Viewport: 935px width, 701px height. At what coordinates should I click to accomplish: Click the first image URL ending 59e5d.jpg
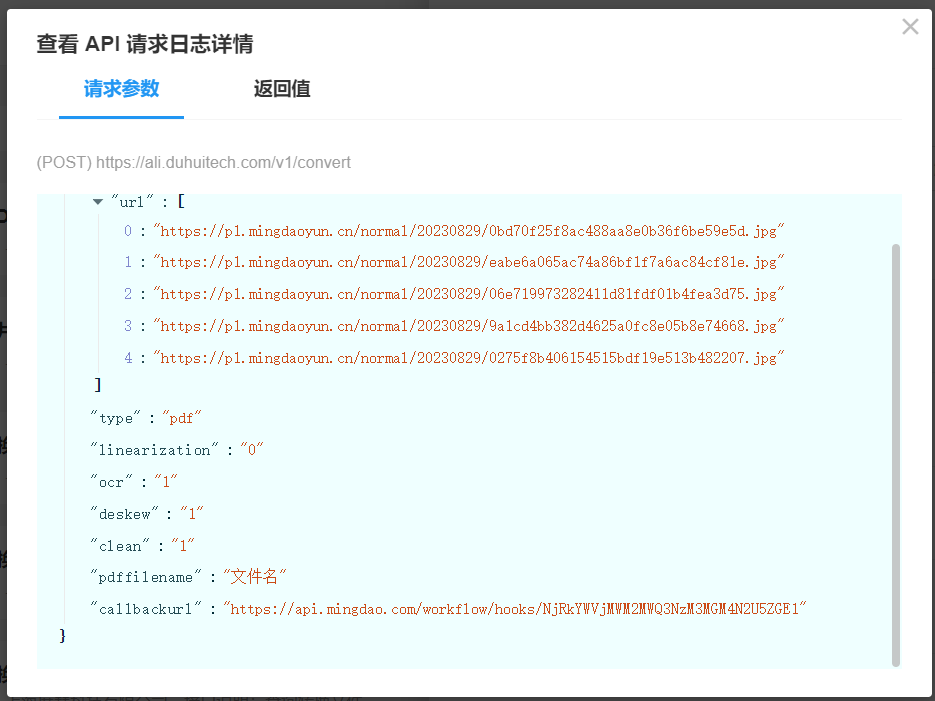[x=468, y=231]
